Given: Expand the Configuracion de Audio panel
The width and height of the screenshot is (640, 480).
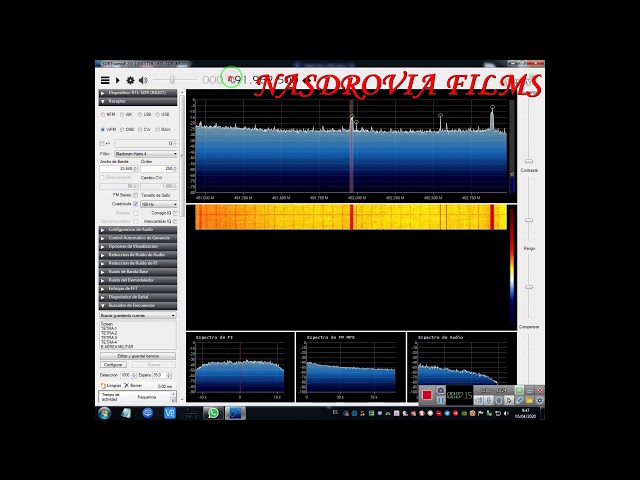Looking at the screenshot, I should (138, 230).
